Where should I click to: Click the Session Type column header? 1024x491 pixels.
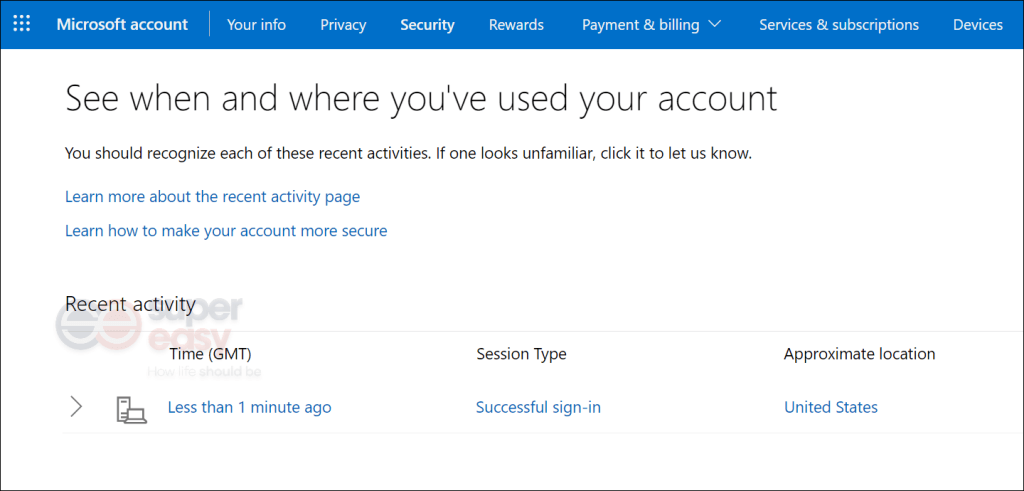pos(521,354)
